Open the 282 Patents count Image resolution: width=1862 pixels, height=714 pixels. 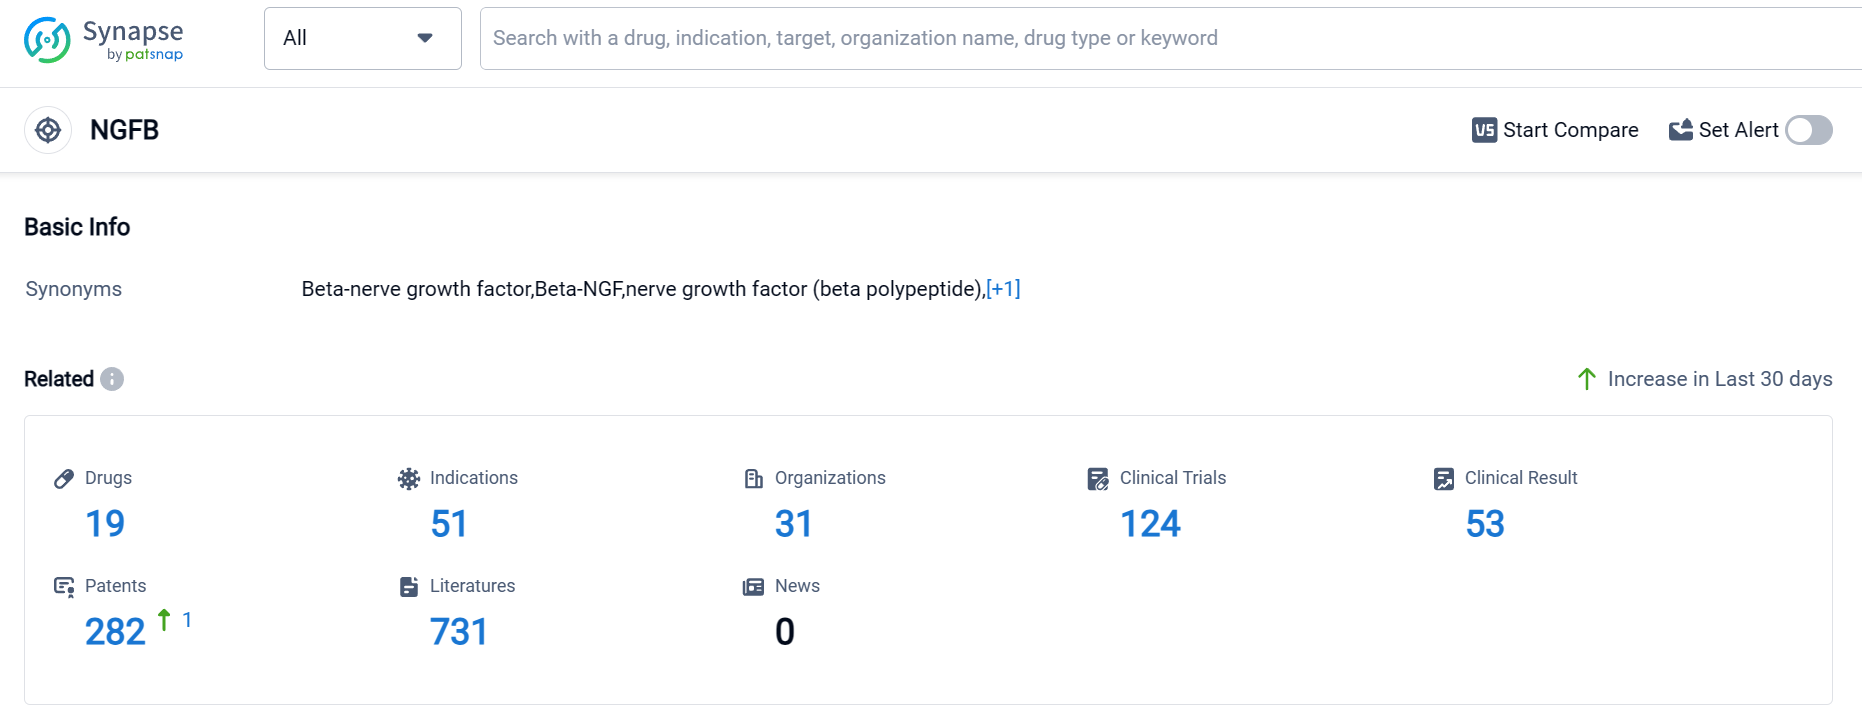115,632
